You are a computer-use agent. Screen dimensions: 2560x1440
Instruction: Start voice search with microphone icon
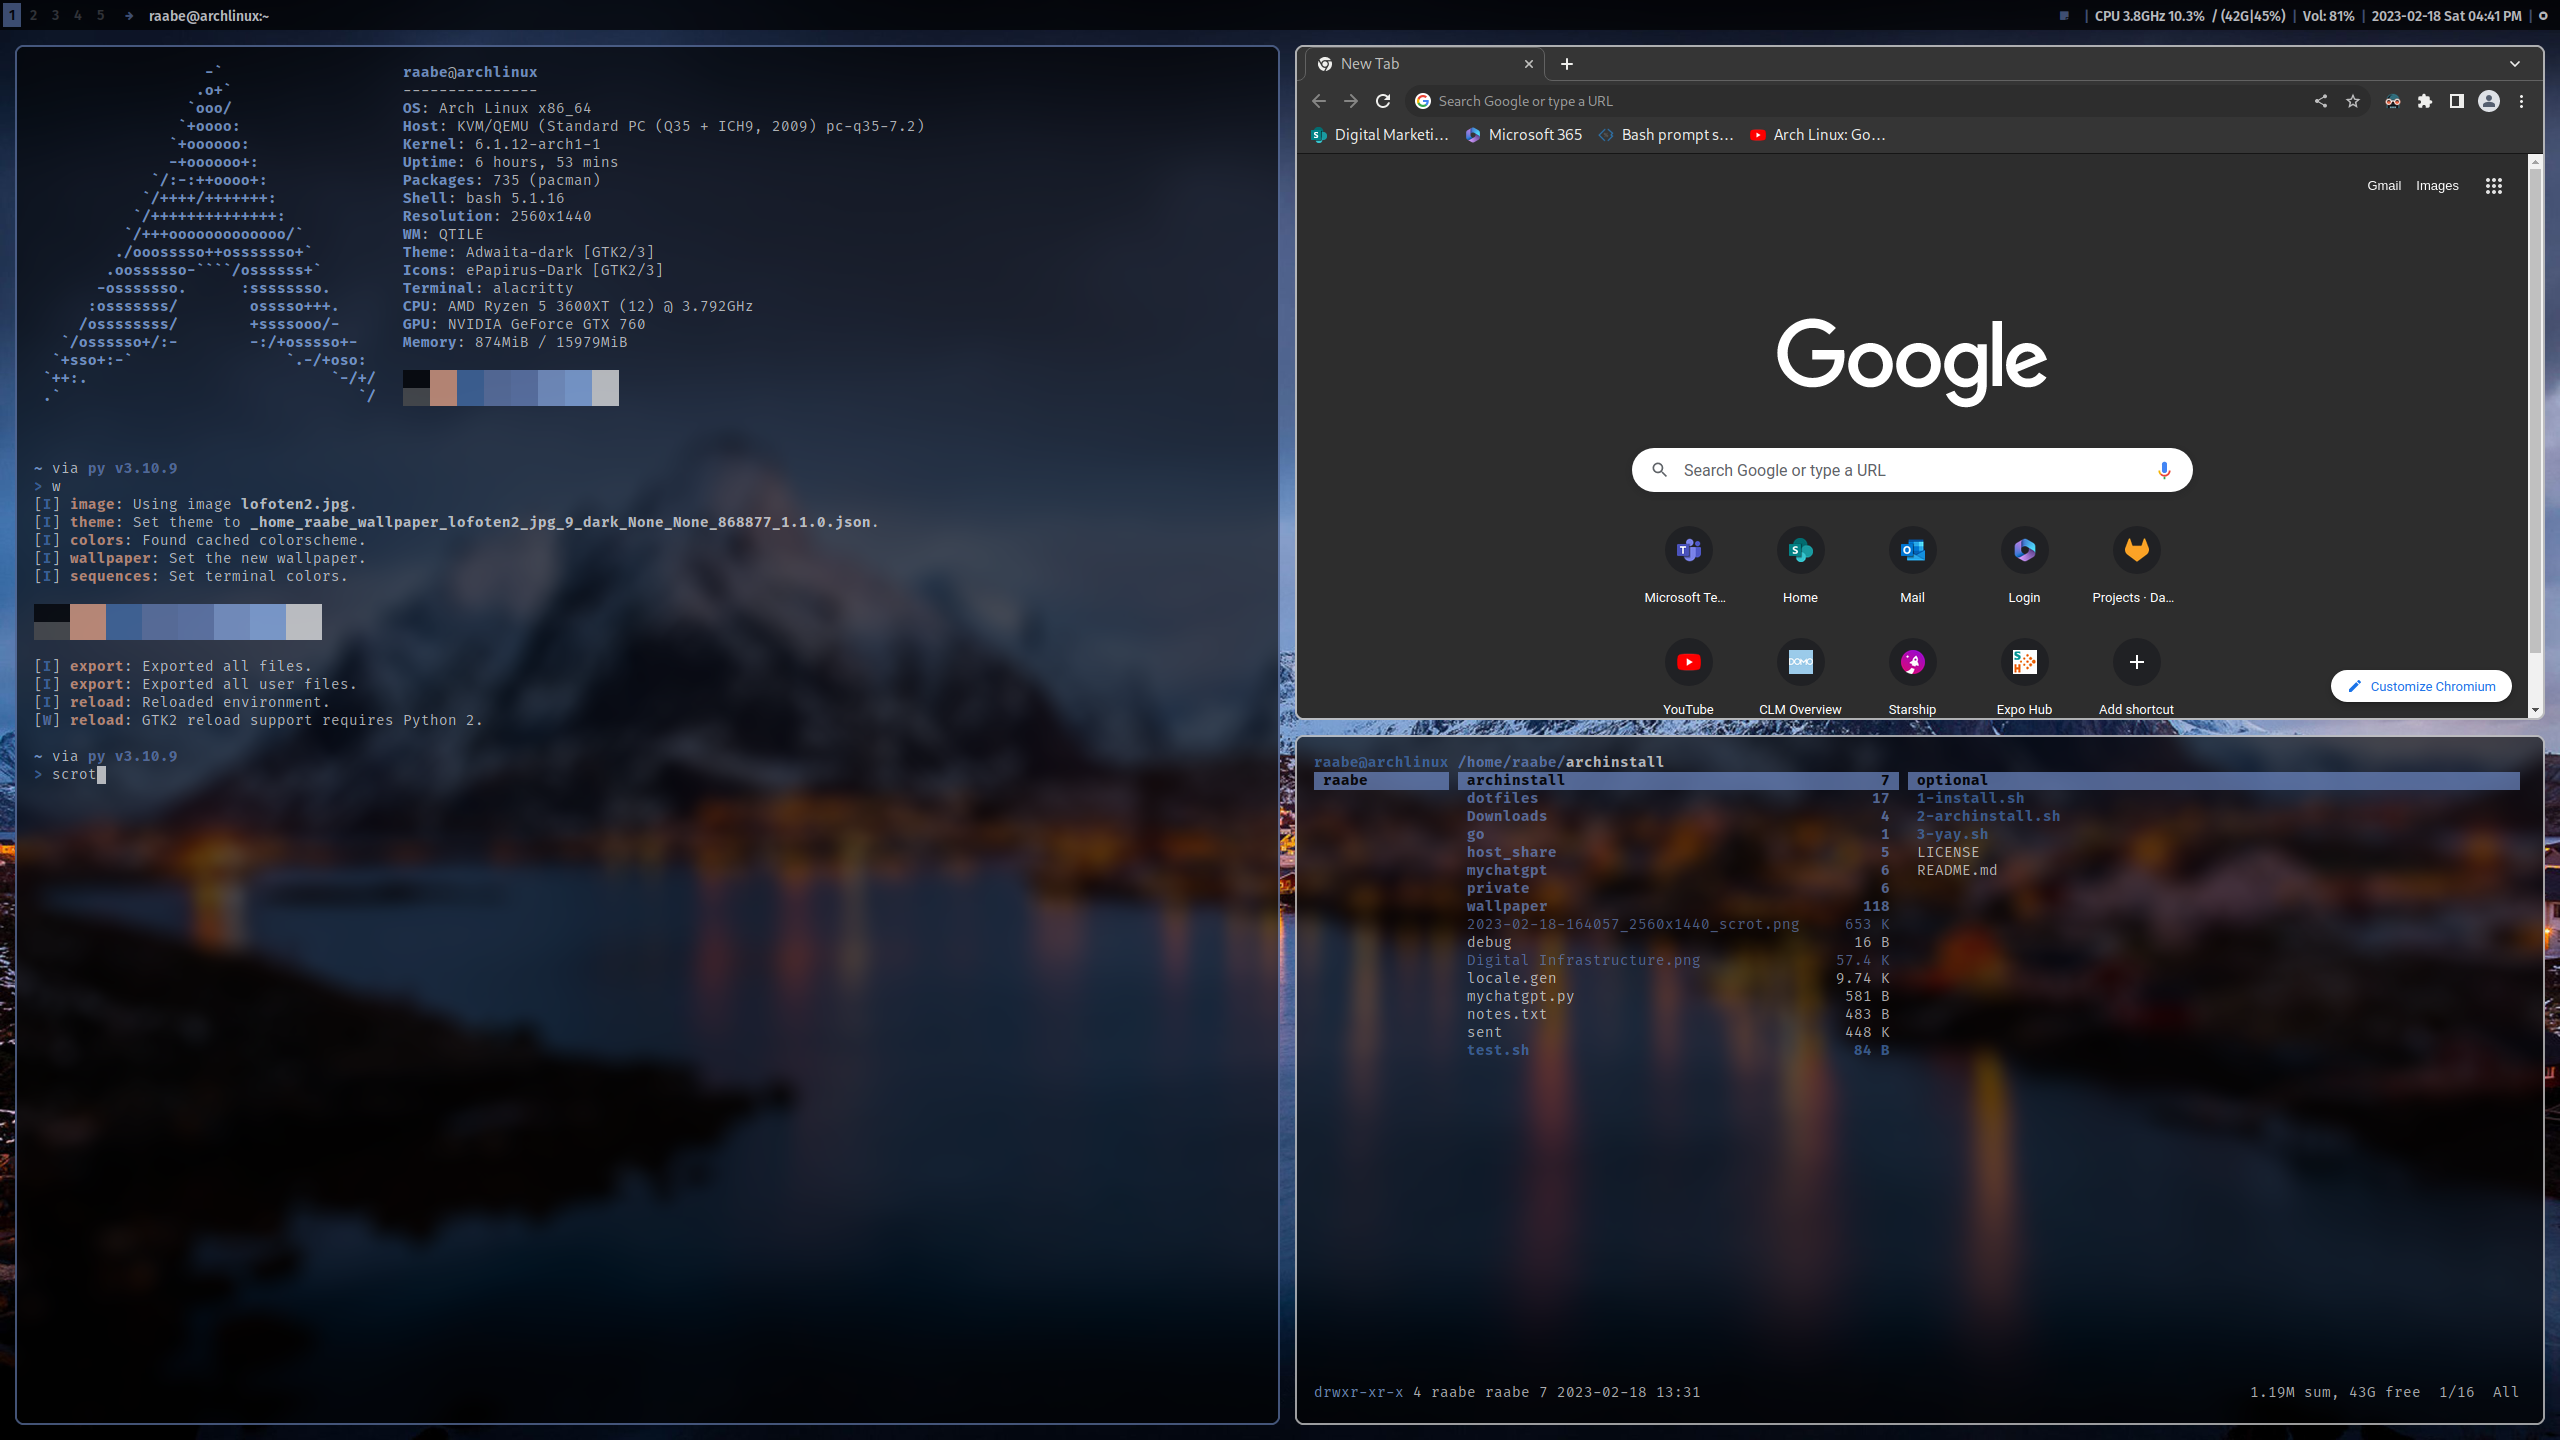[x=2164, y=470]
